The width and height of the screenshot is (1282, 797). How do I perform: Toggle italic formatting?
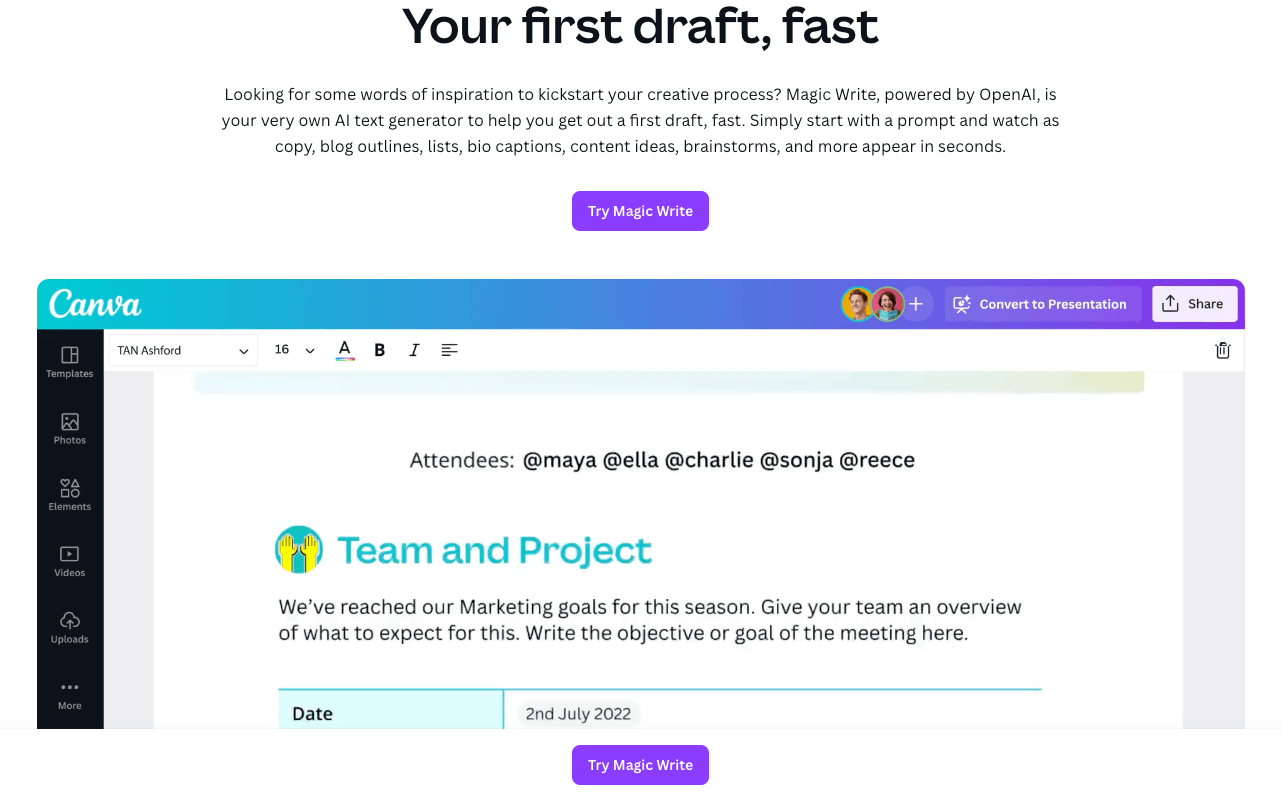(414, 350)
